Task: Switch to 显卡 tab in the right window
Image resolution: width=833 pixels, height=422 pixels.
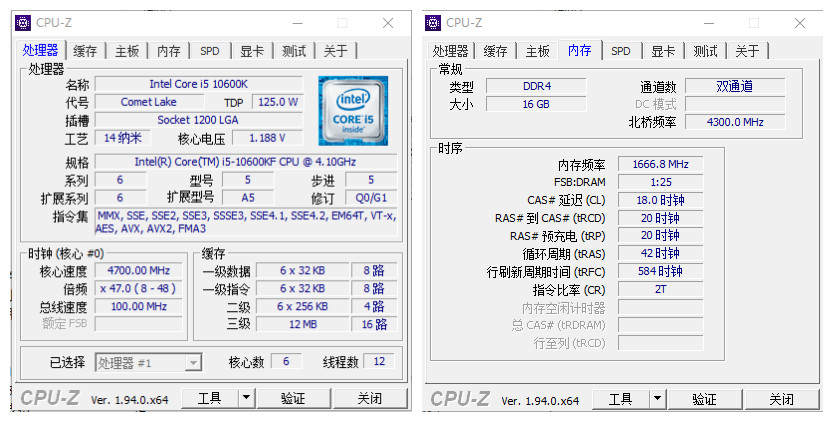Action: 663,51
